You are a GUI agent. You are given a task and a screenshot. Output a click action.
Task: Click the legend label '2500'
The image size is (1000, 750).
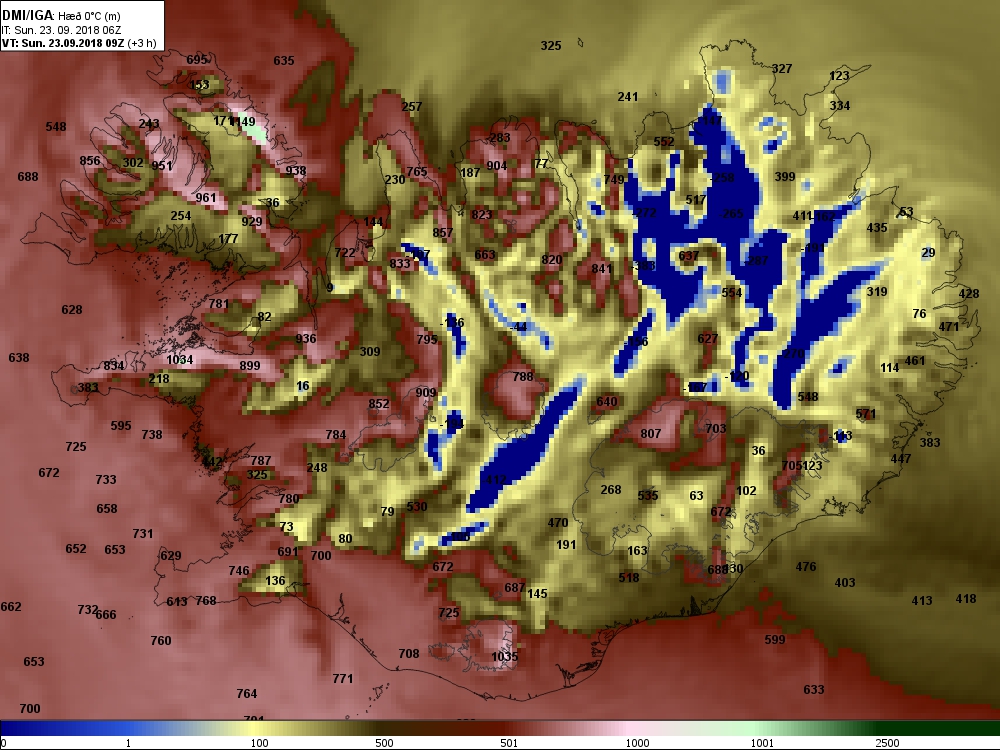click(x=887, y=743)
